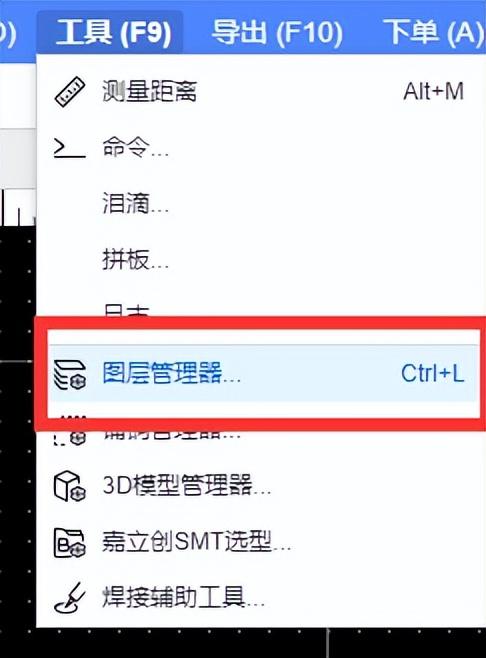Click the command prompt icon beside 命令
The image size is (486, 658).
click(x=70, y=149)
